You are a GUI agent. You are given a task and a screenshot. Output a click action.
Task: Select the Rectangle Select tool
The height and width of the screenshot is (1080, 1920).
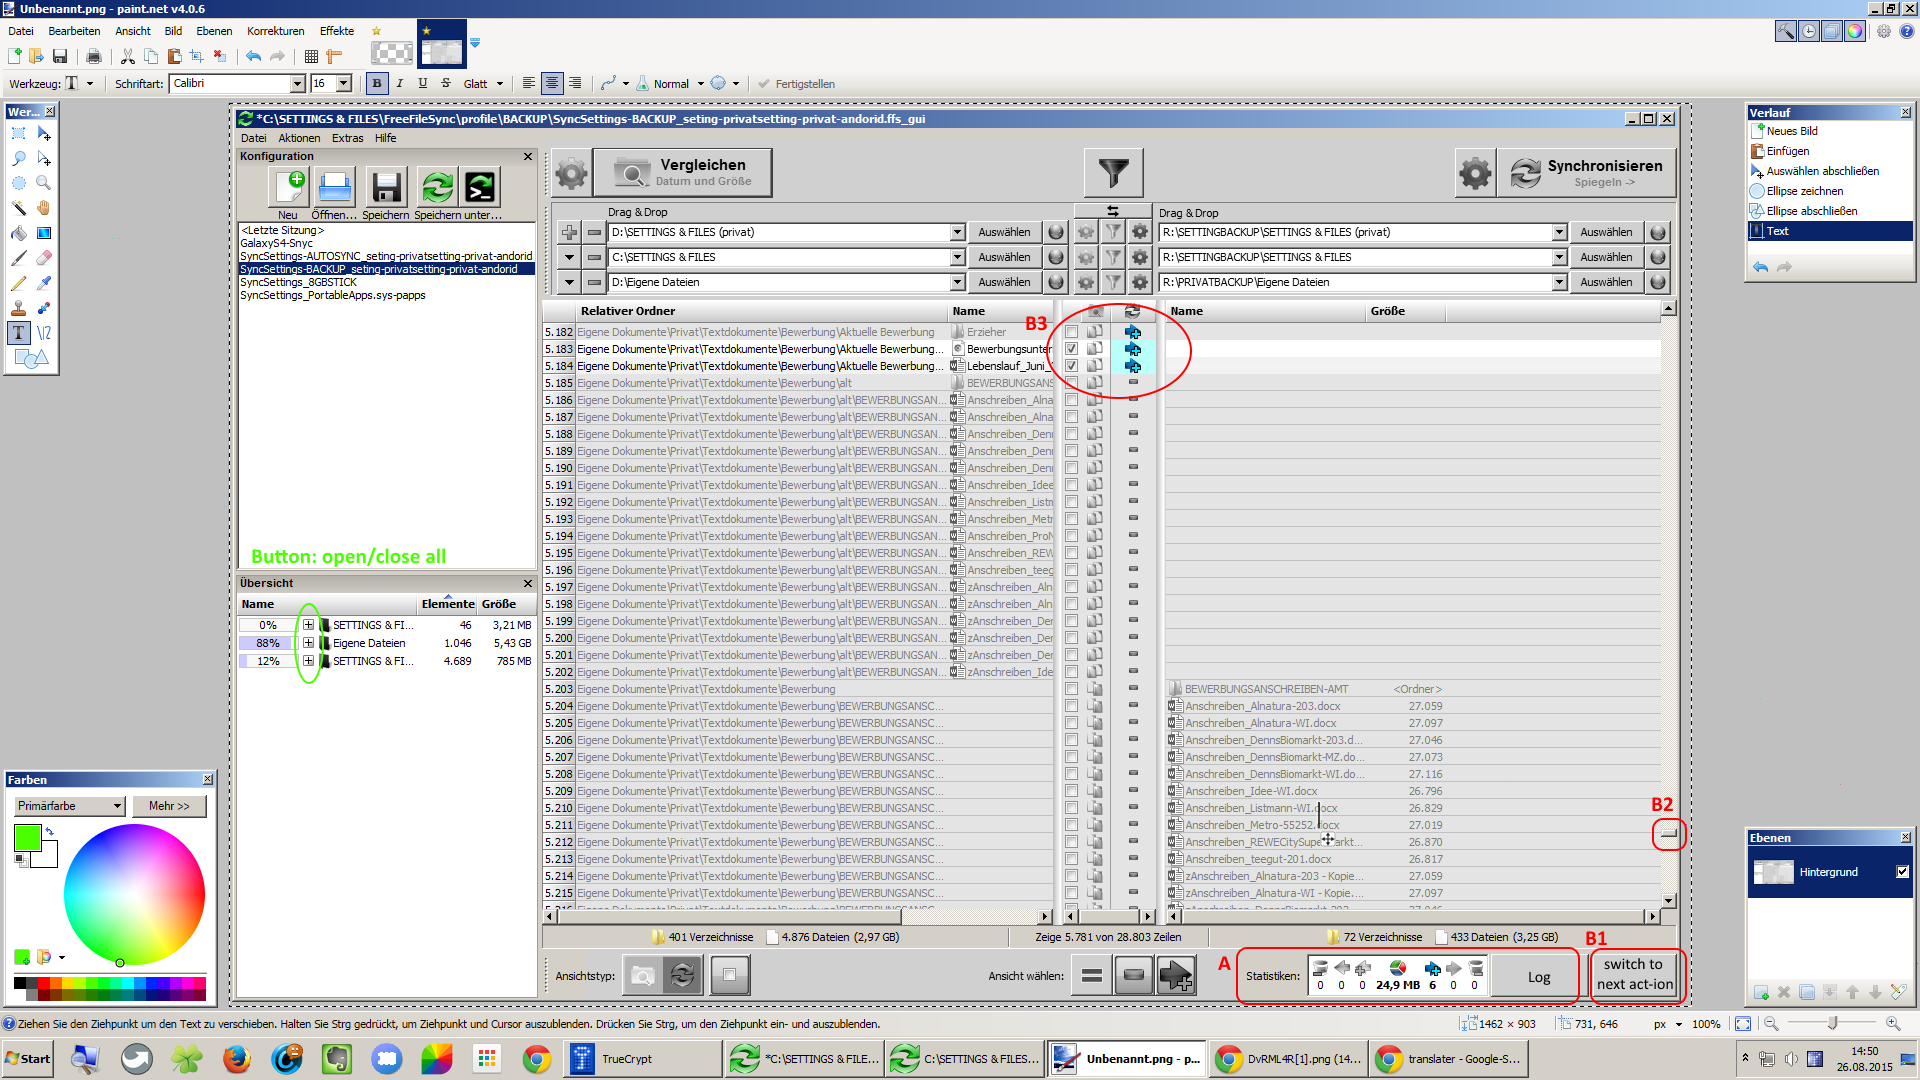19,133
